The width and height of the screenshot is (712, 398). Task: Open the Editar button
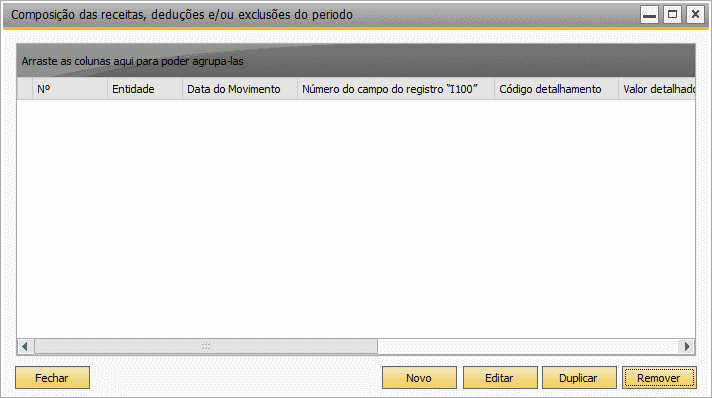pos(499,378)
